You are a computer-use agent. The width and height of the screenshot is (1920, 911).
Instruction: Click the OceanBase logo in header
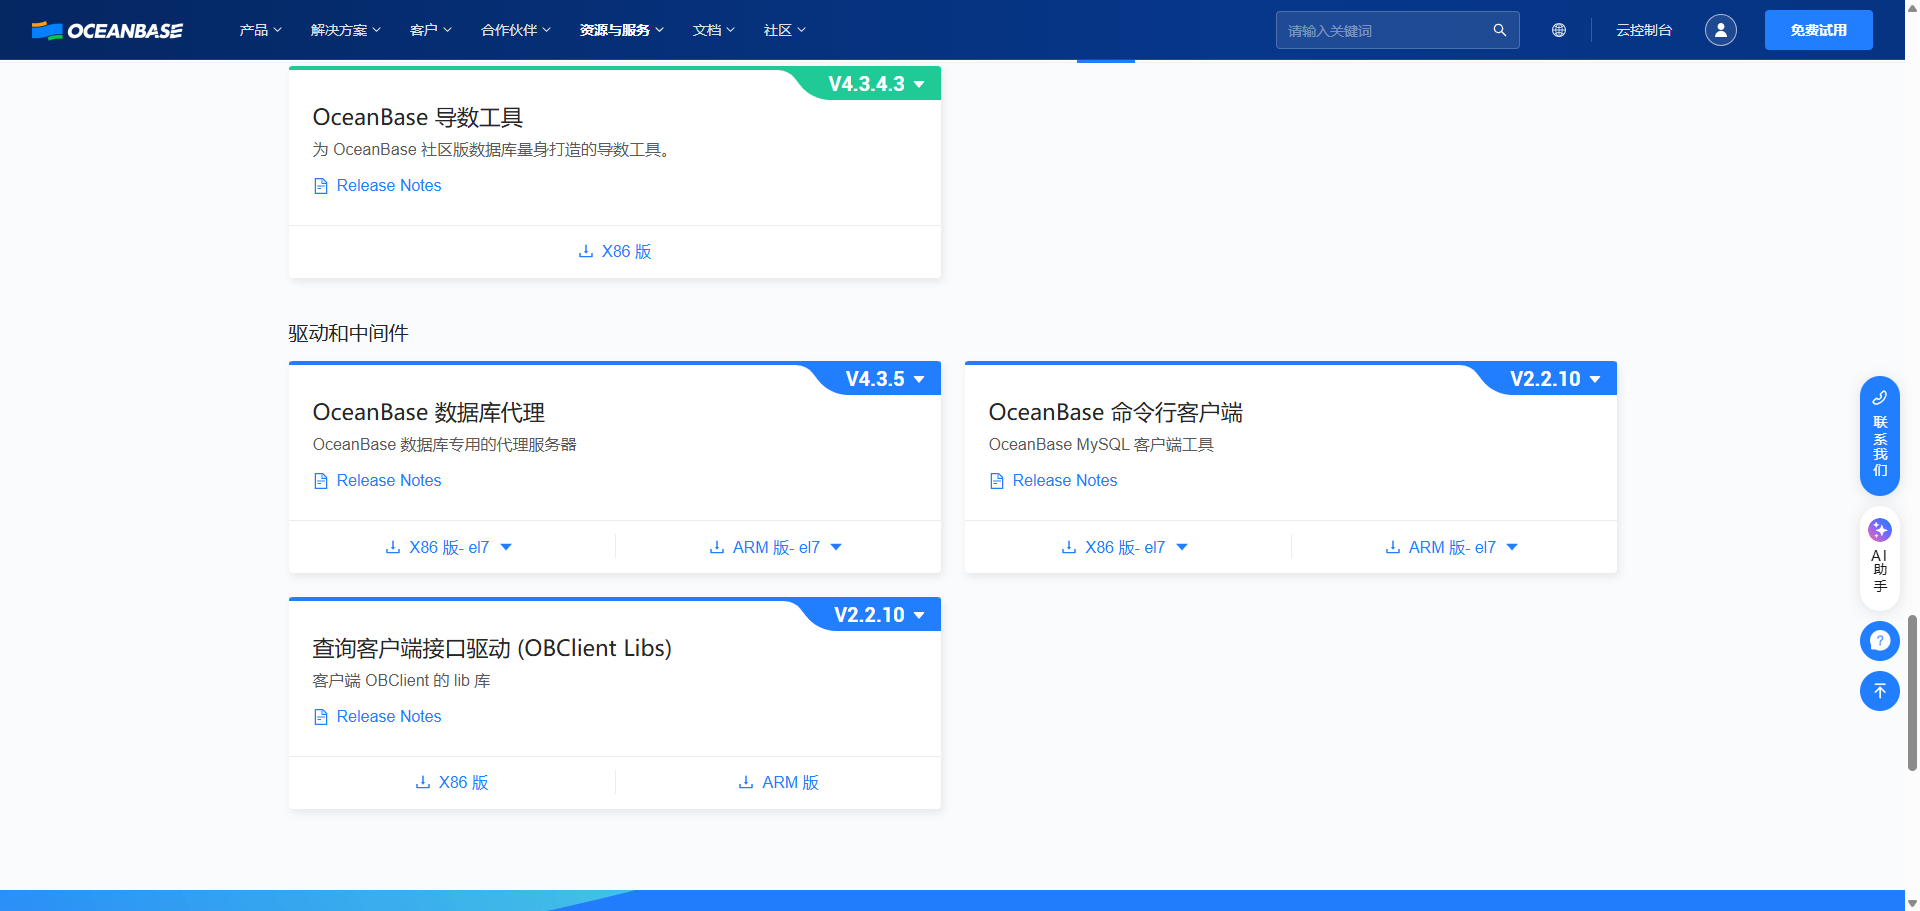point(107,30)
